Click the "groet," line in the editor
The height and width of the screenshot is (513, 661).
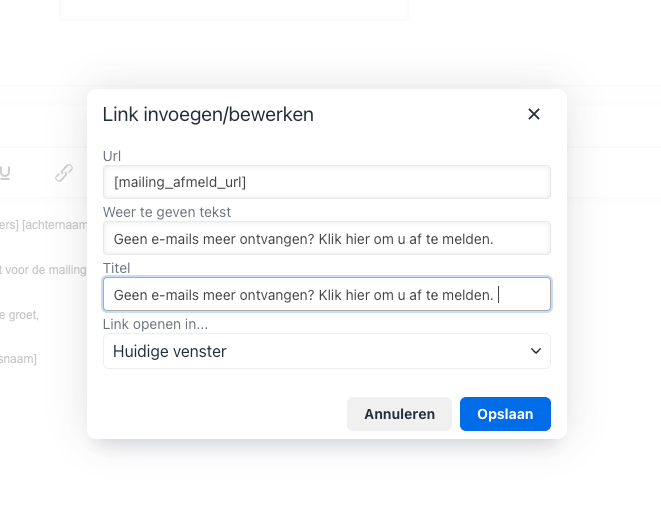tap(20, 314)
